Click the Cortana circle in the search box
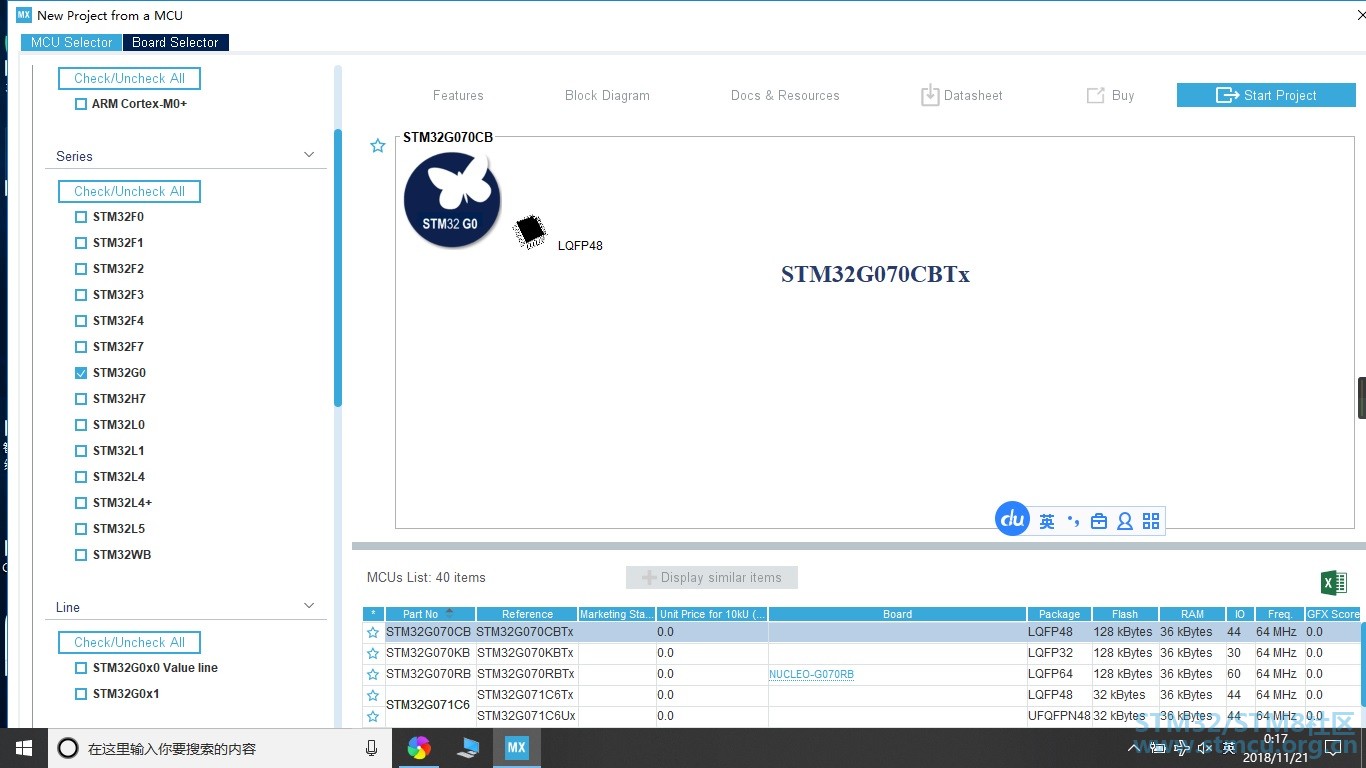The width and height of the screenshot is (1366, 768). (68, 748)
